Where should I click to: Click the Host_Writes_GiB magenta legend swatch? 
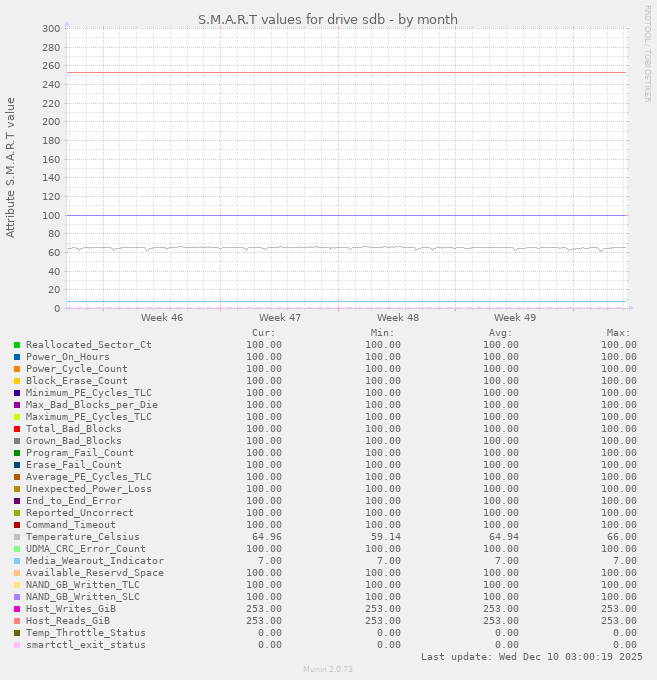[x=17, y=609]
